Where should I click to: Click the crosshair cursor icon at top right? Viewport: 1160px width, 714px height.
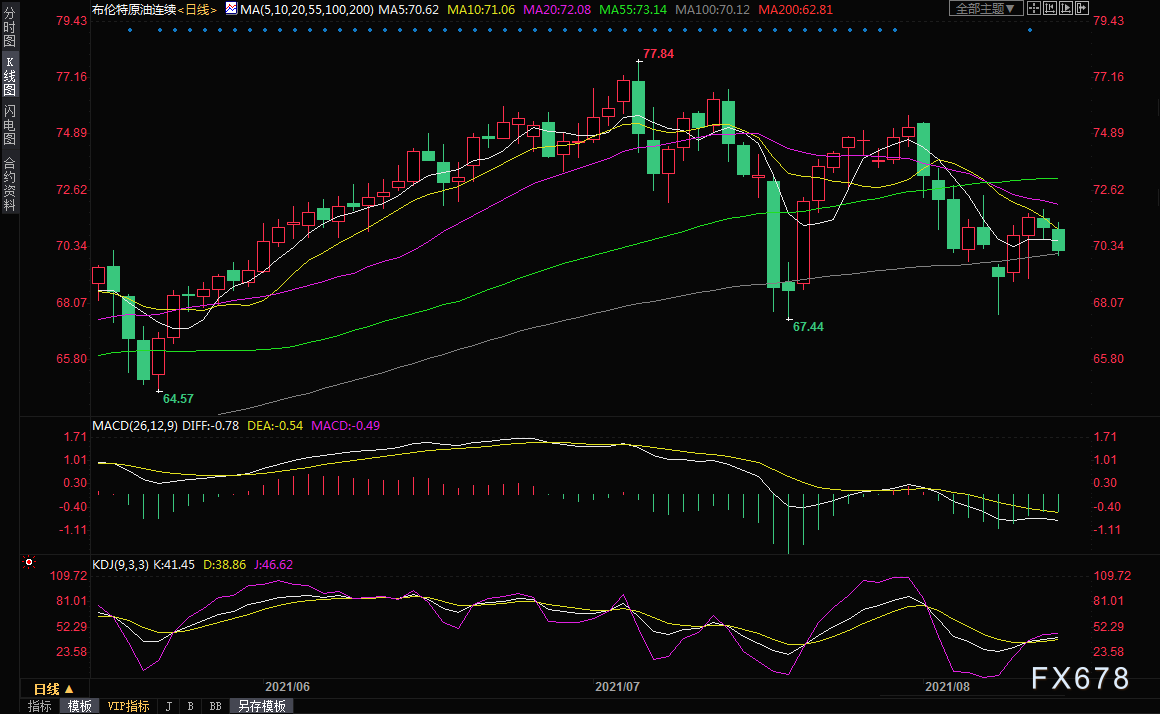[1033, 8]
